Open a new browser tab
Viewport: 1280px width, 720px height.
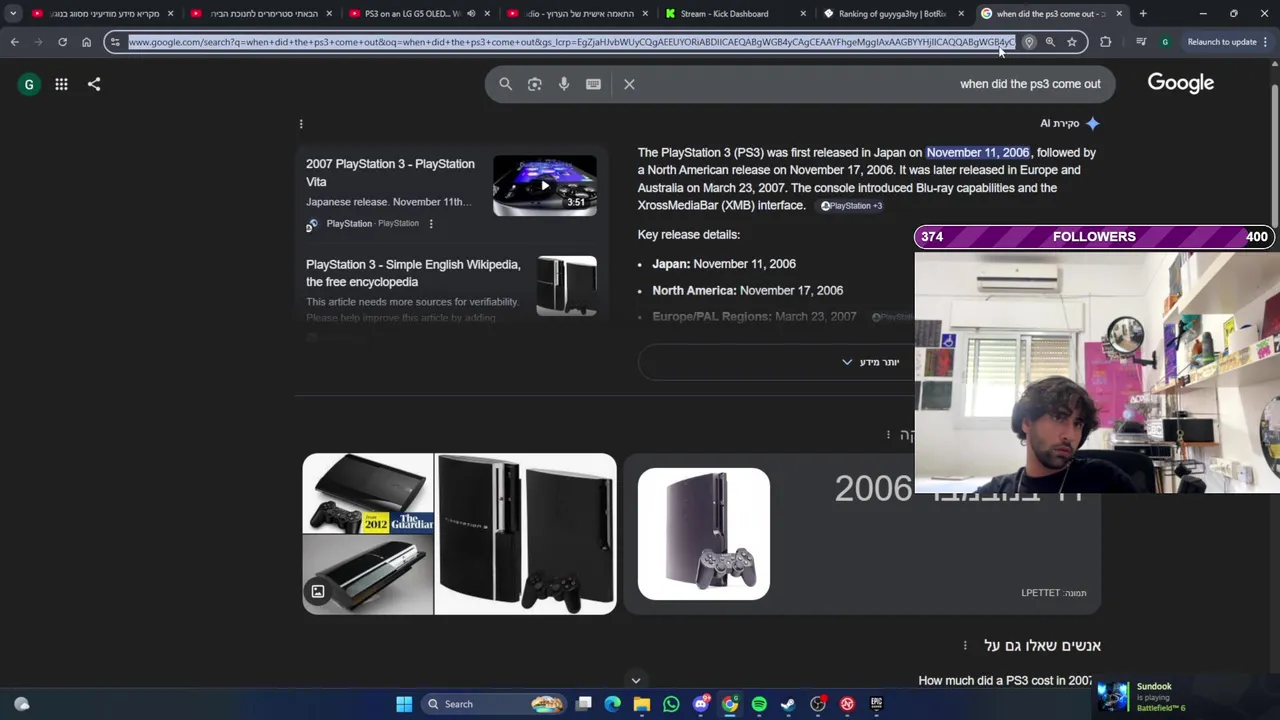pos(1143,14)
